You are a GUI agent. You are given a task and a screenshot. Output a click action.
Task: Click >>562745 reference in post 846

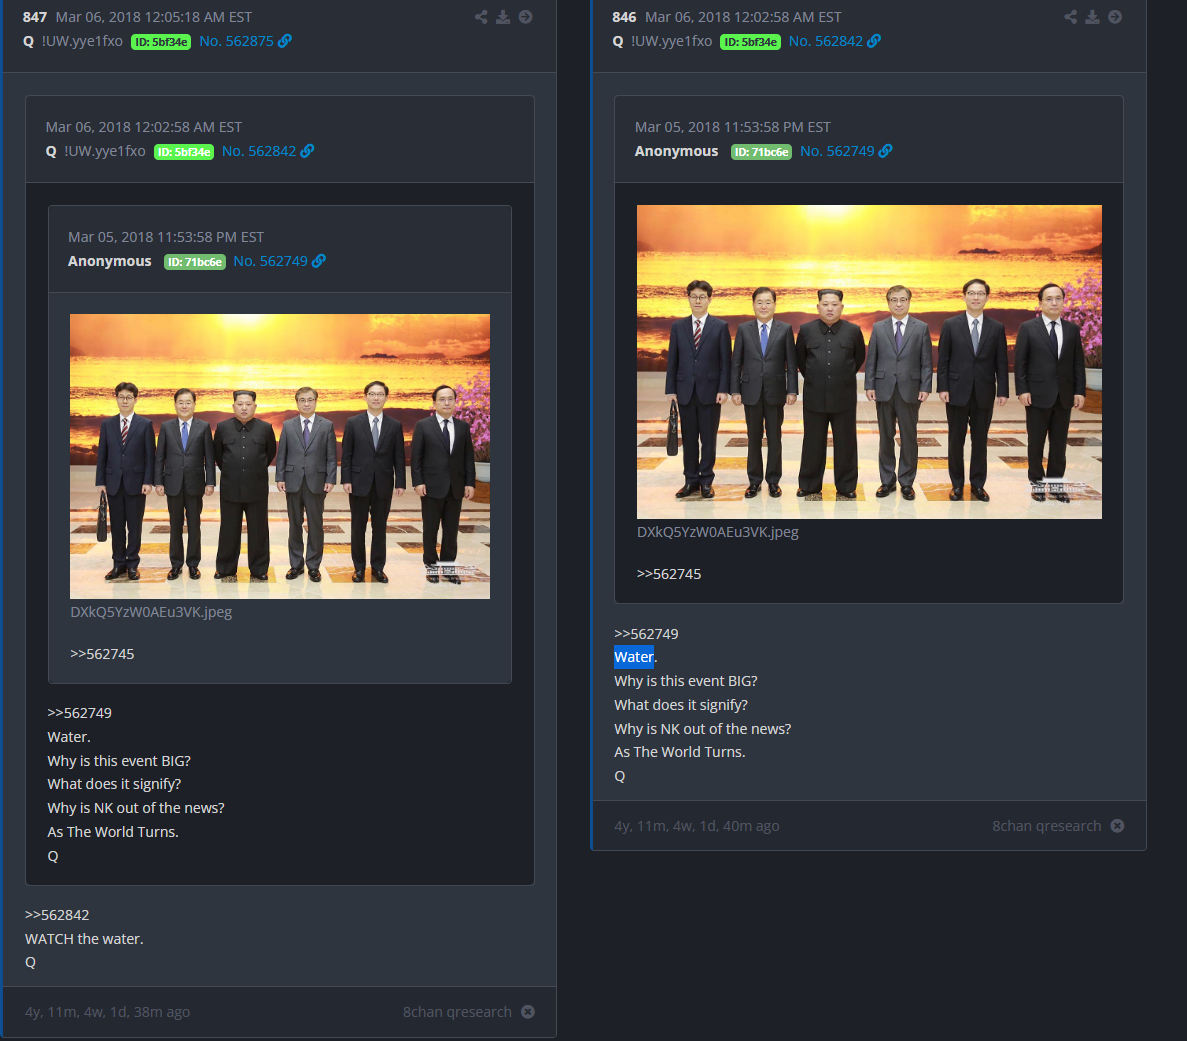(668, 574)
